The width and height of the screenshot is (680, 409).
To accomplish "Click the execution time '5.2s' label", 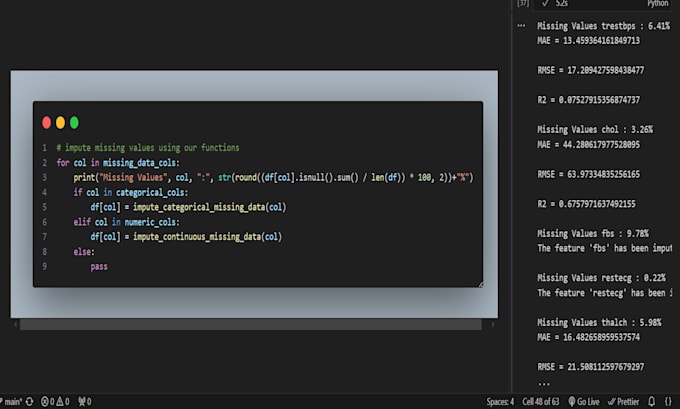I will point(562,3).
